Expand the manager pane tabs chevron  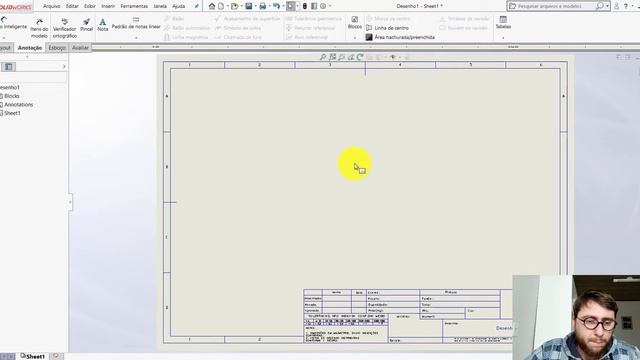(64, 67)
